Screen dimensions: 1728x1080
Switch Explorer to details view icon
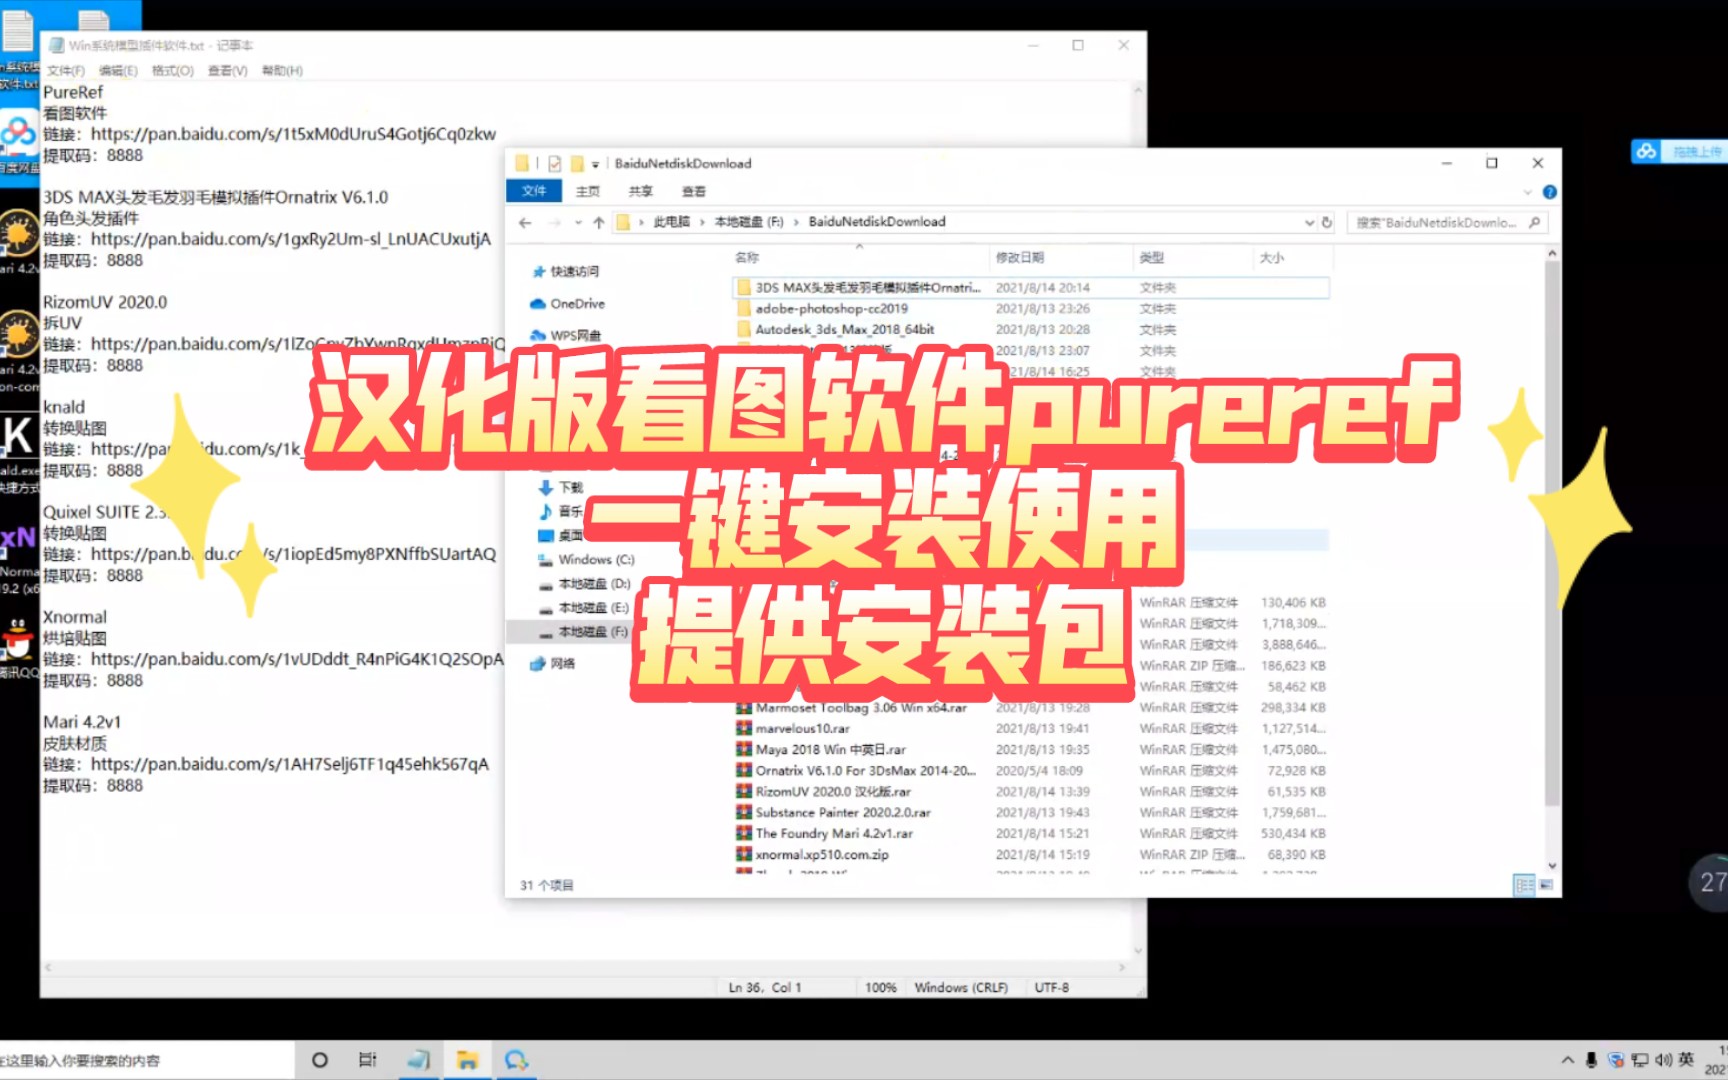(1524, 885)
